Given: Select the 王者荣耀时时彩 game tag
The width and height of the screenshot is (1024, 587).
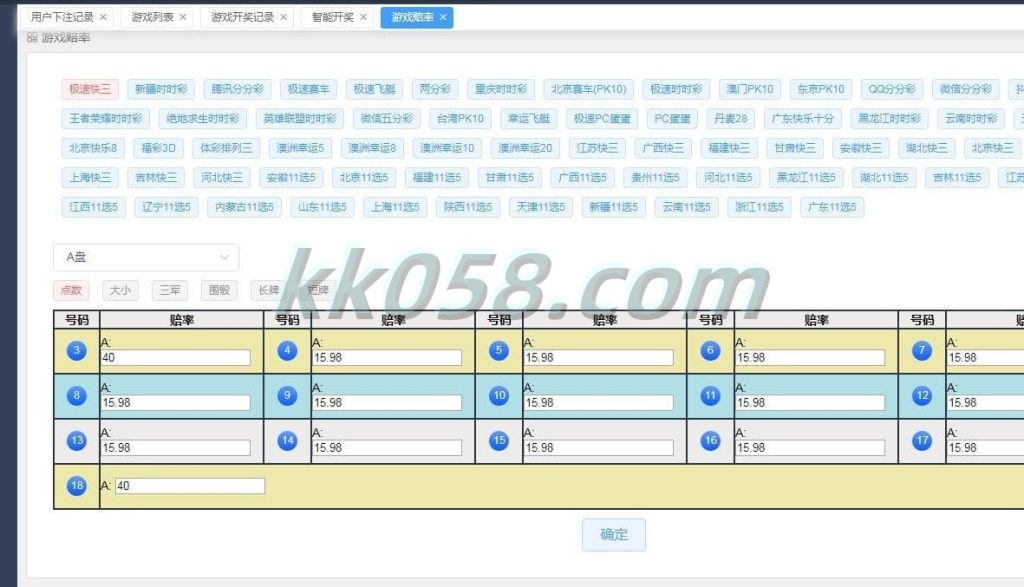Looking at the screenshot, I should [x=106, y=118].
